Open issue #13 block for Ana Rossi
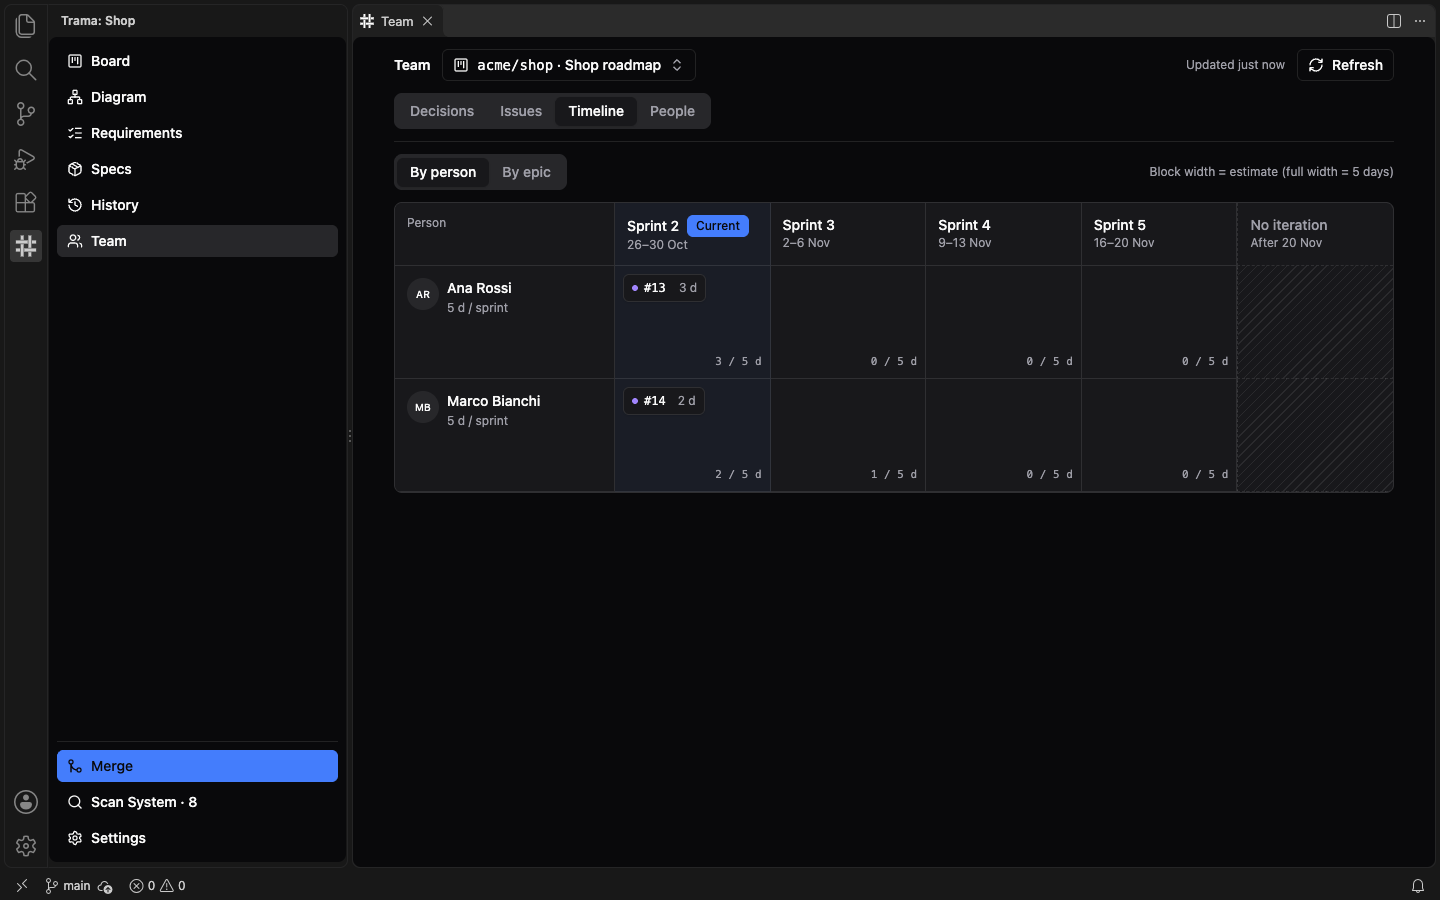Viewport: 1440px width, 900px height. coord(664,288)
